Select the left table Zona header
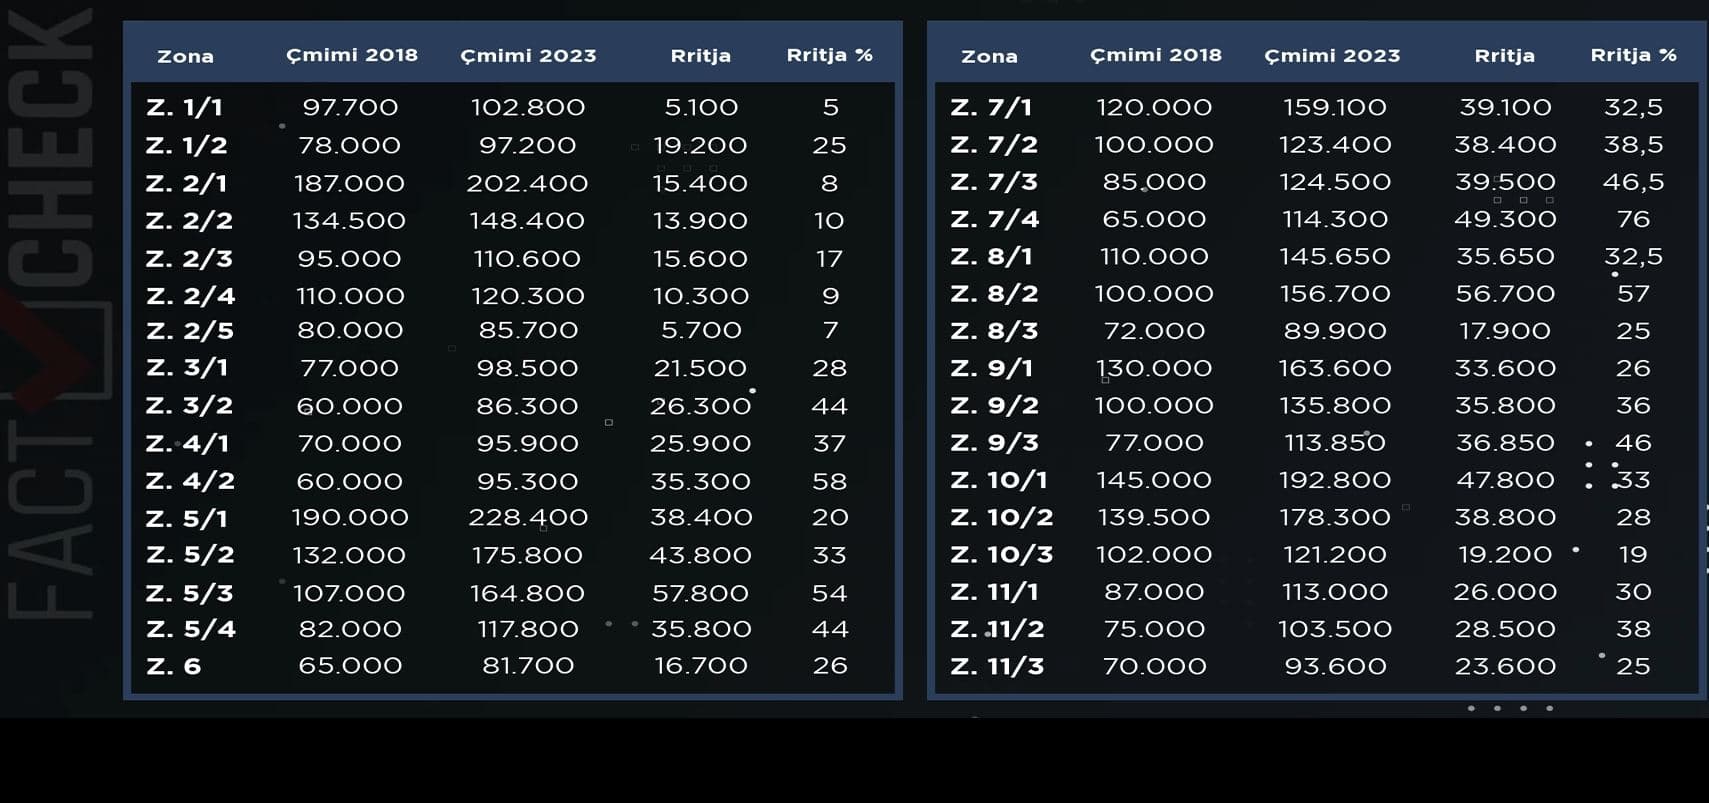This screenshot has height=803, width=1709. click(x=185, y=57)
